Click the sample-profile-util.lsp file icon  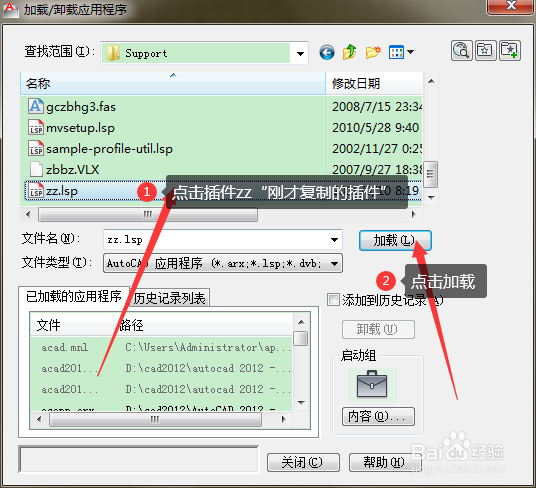pos(36,149)
